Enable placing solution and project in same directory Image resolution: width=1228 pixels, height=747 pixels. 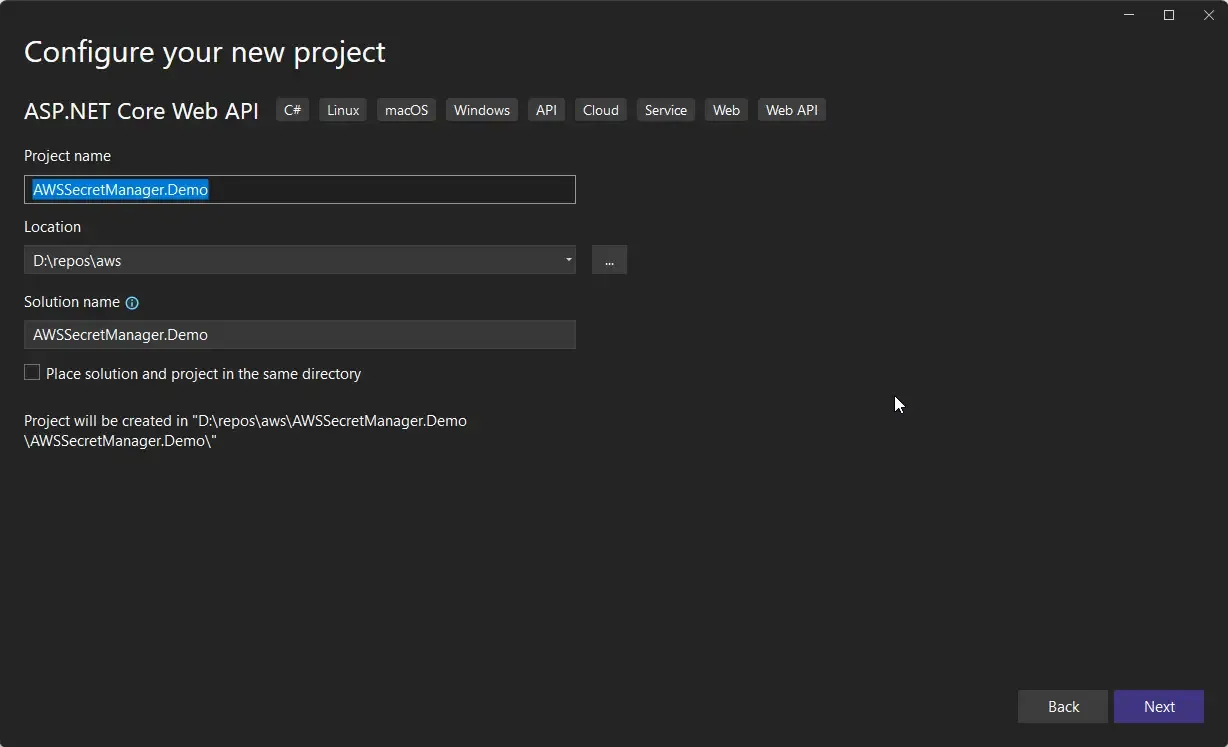(x=31, y=372)
